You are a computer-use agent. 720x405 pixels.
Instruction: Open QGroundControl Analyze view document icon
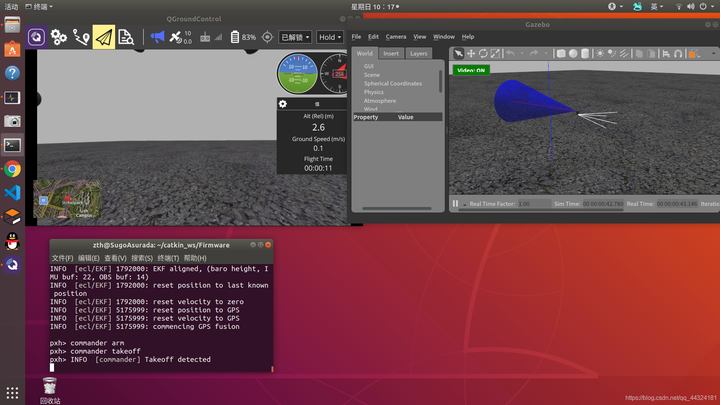[126, 37]
